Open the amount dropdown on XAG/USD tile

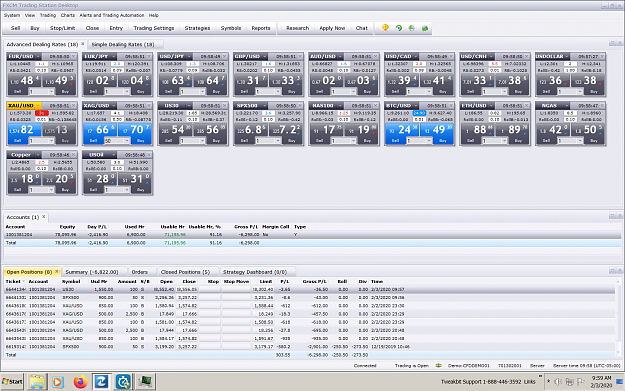pos(127,141)
